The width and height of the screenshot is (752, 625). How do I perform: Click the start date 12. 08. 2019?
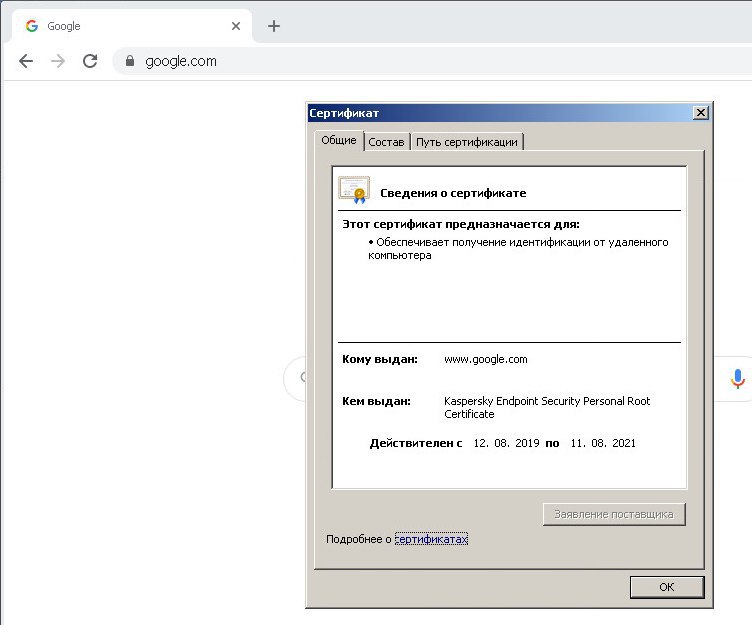click(506, 443)
